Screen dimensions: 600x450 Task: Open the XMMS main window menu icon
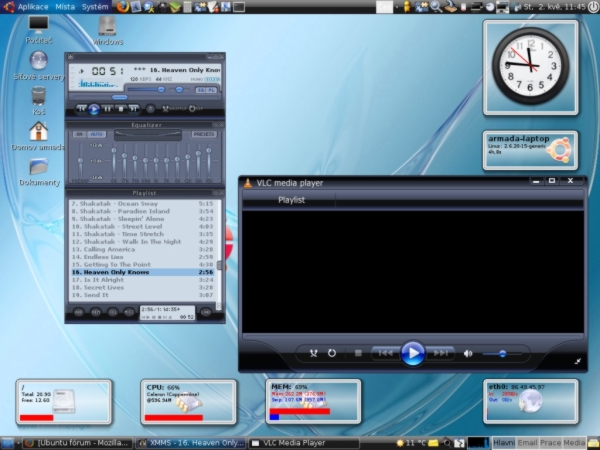pyautogui.click(x=70, y=57)
